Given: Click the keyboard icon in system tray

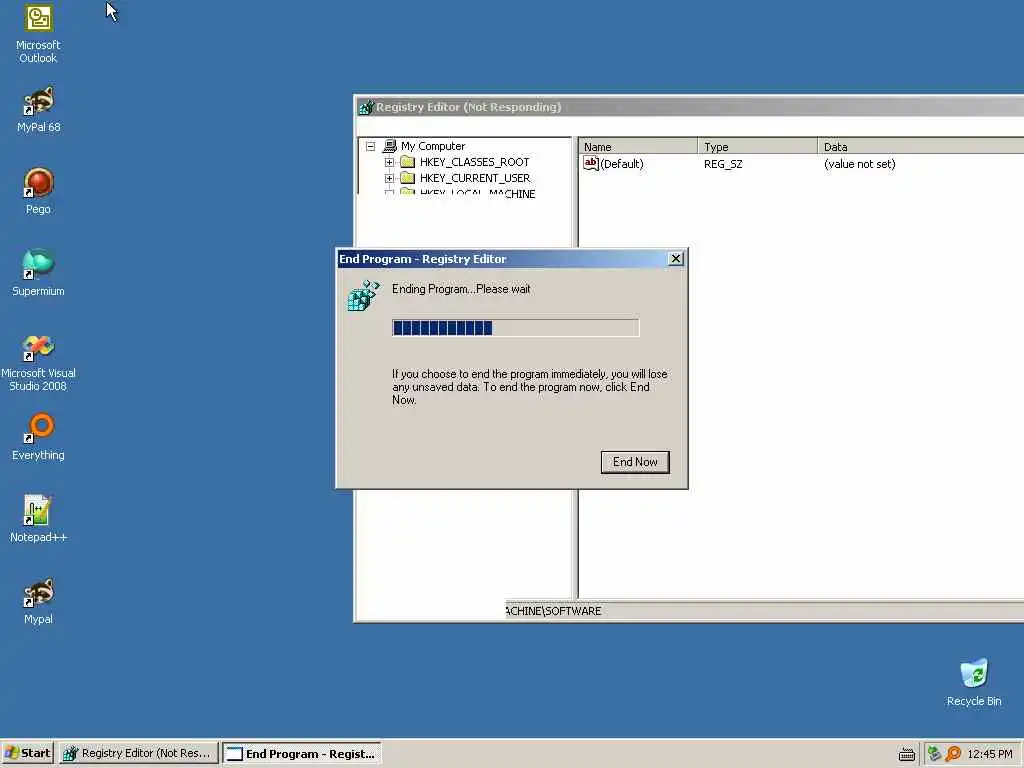Looking at the screenshot, I should point(906,754).
